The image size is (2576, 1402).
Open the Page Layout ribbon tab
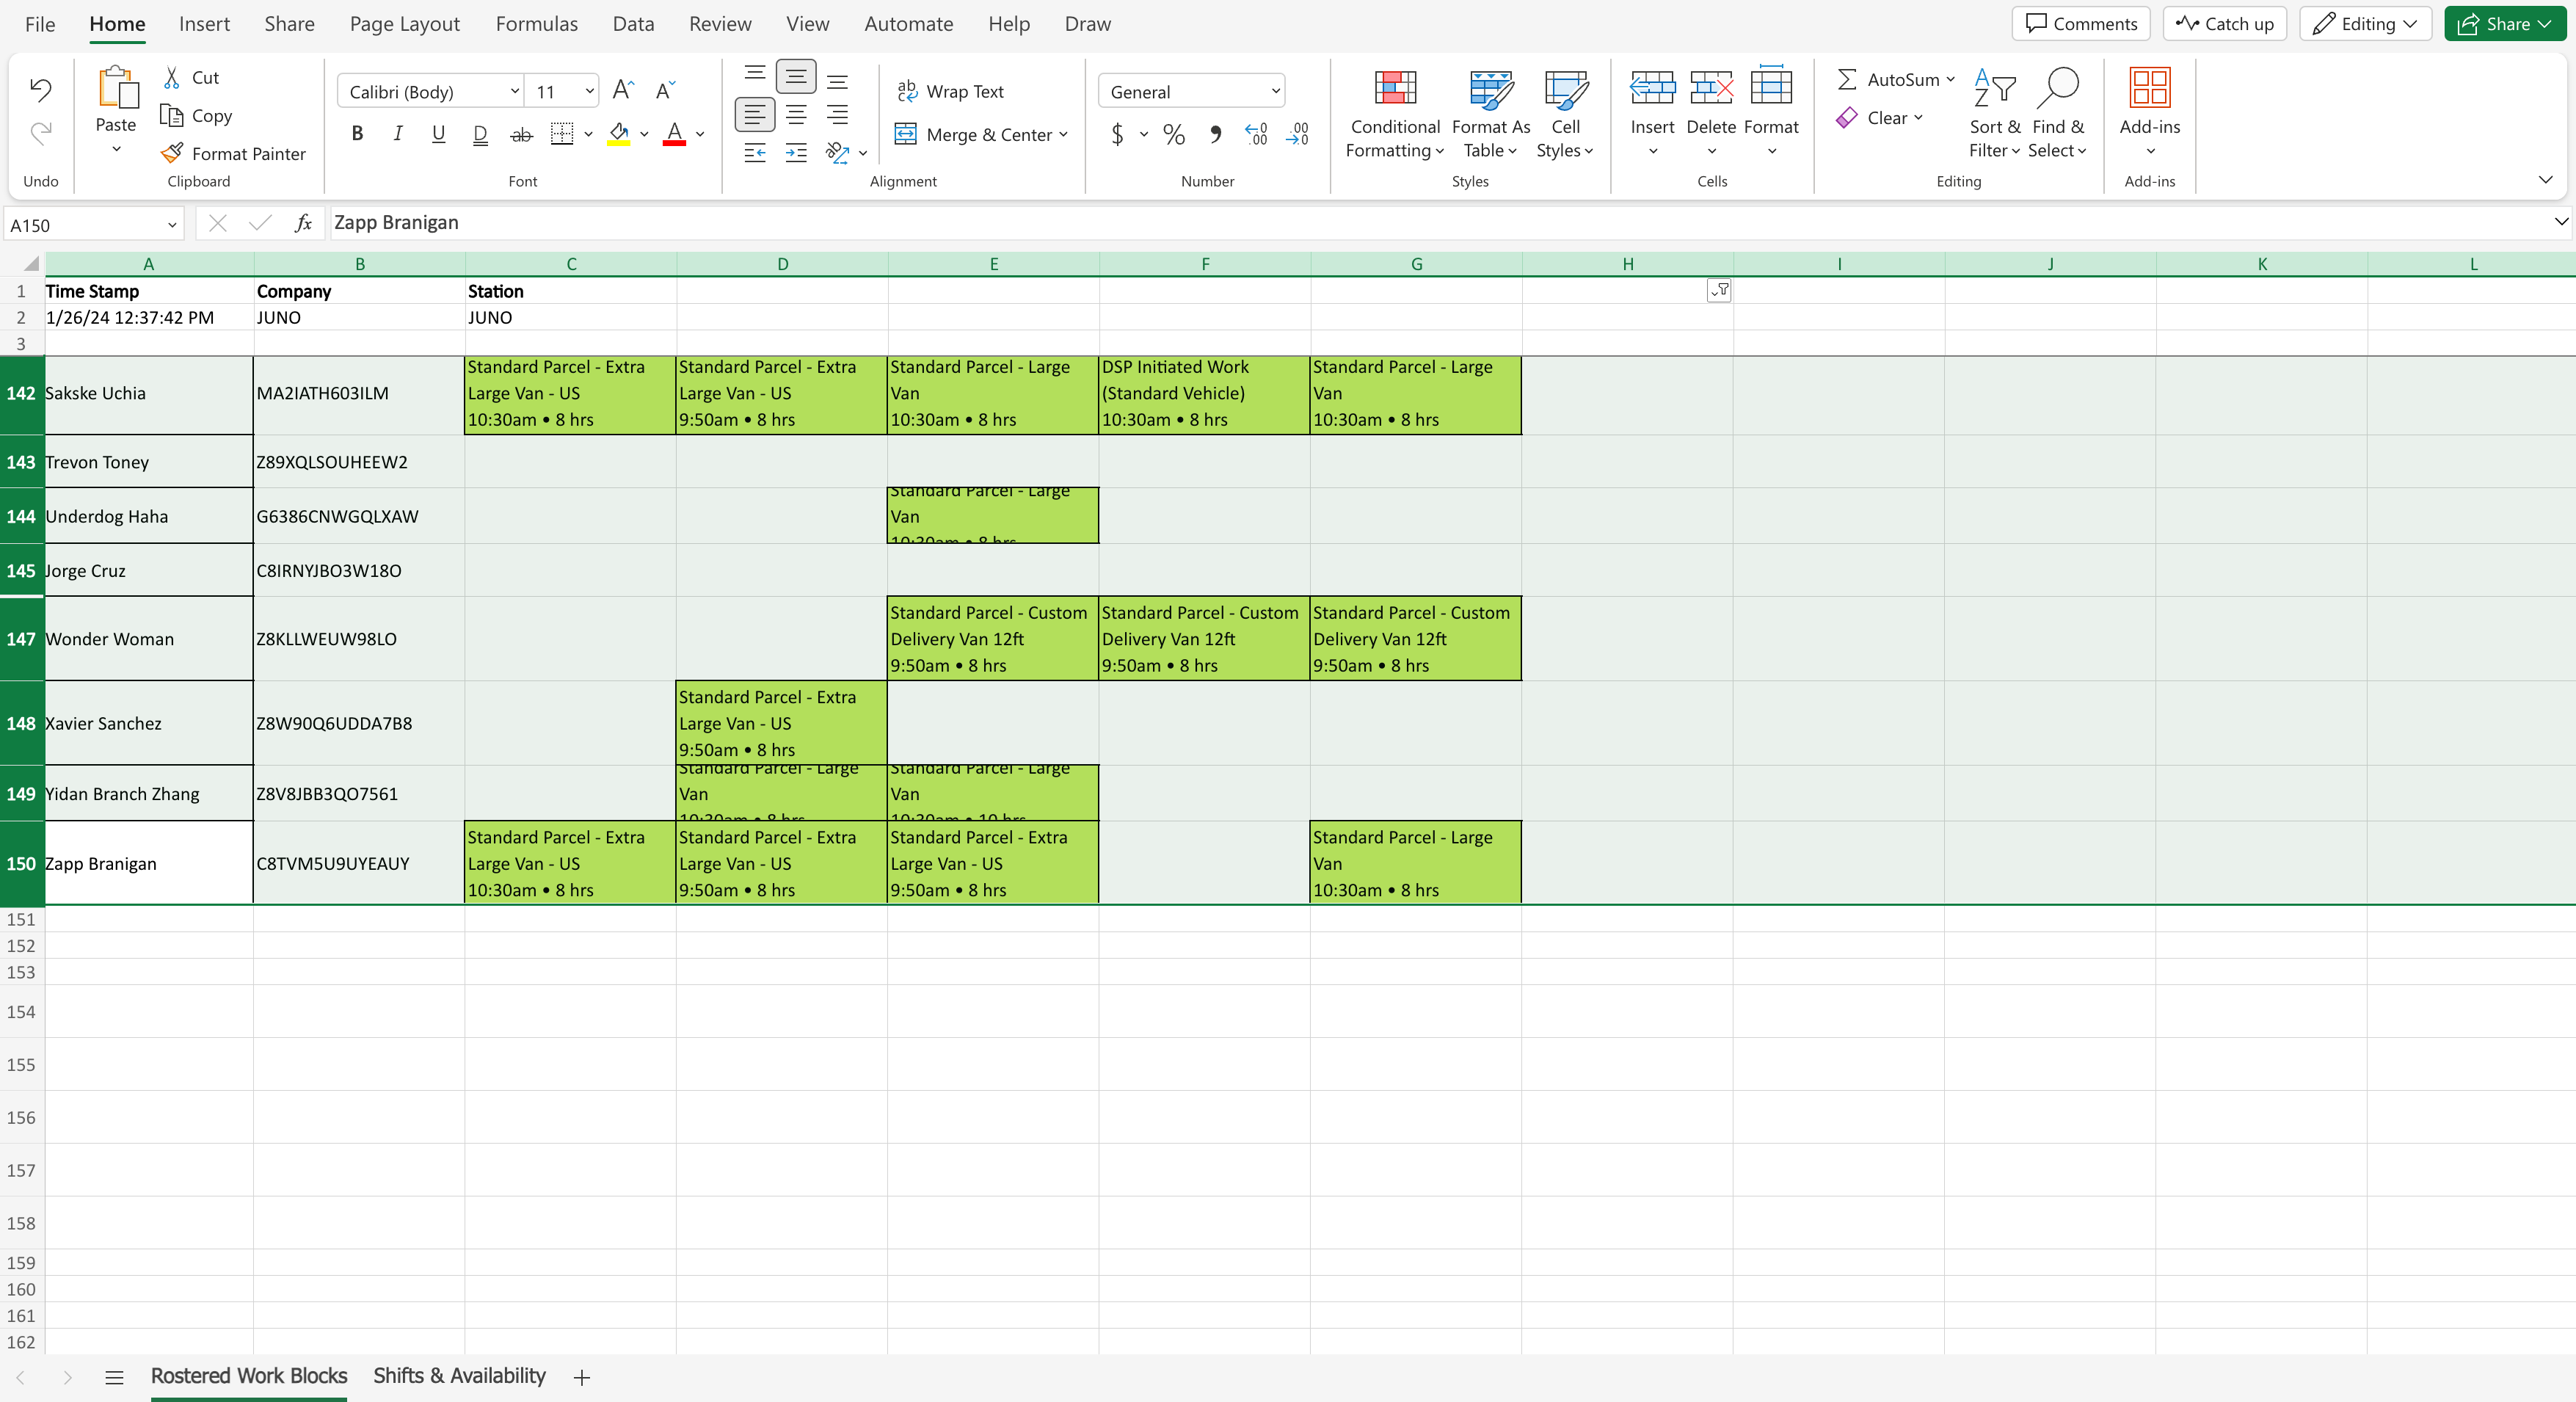coord(404,24)
